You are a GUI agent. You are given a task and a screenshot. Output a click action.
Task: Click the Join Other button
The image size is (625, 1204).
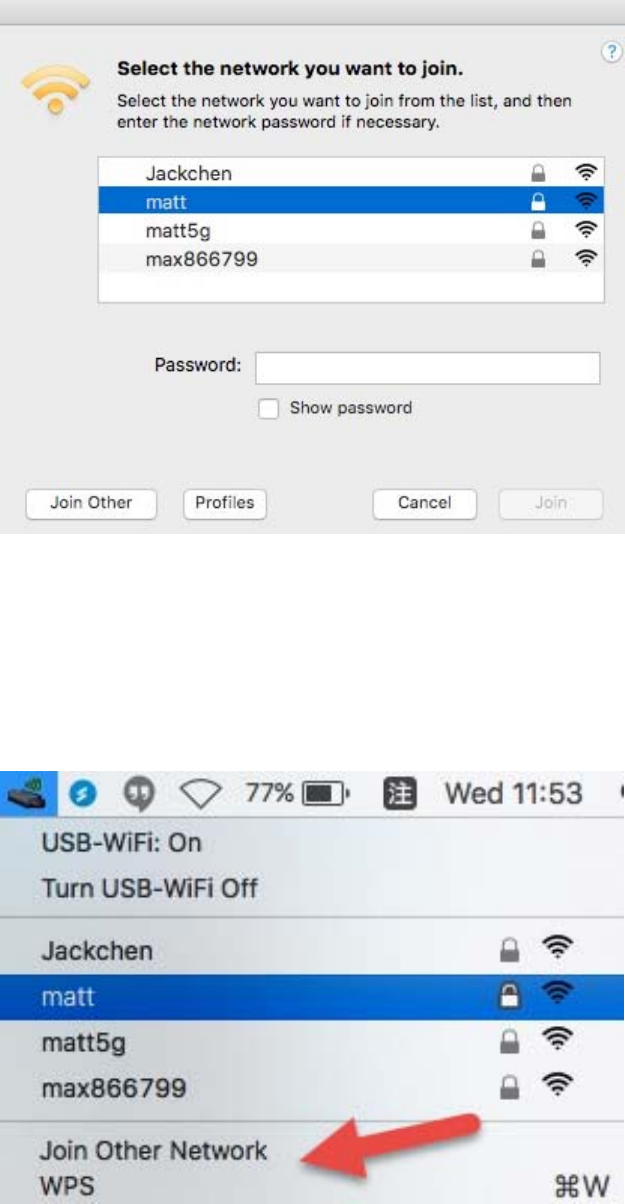click(92, 503)
